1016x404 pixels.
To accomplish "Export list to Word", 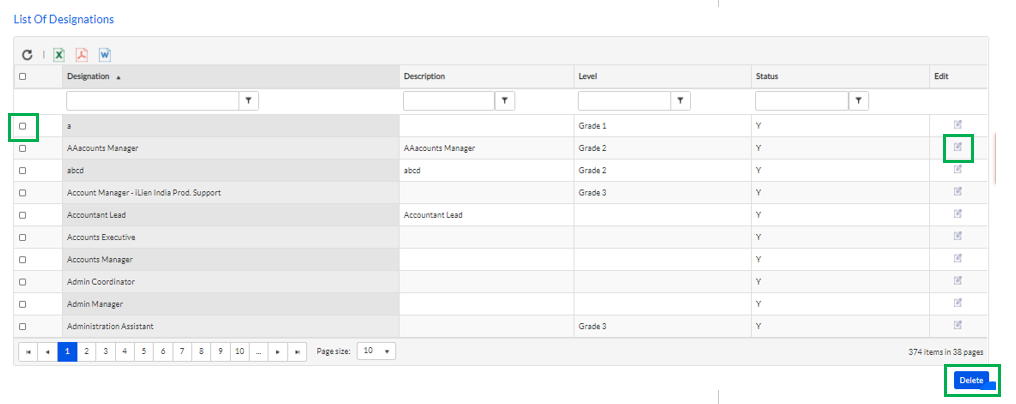I will [105, 56].
